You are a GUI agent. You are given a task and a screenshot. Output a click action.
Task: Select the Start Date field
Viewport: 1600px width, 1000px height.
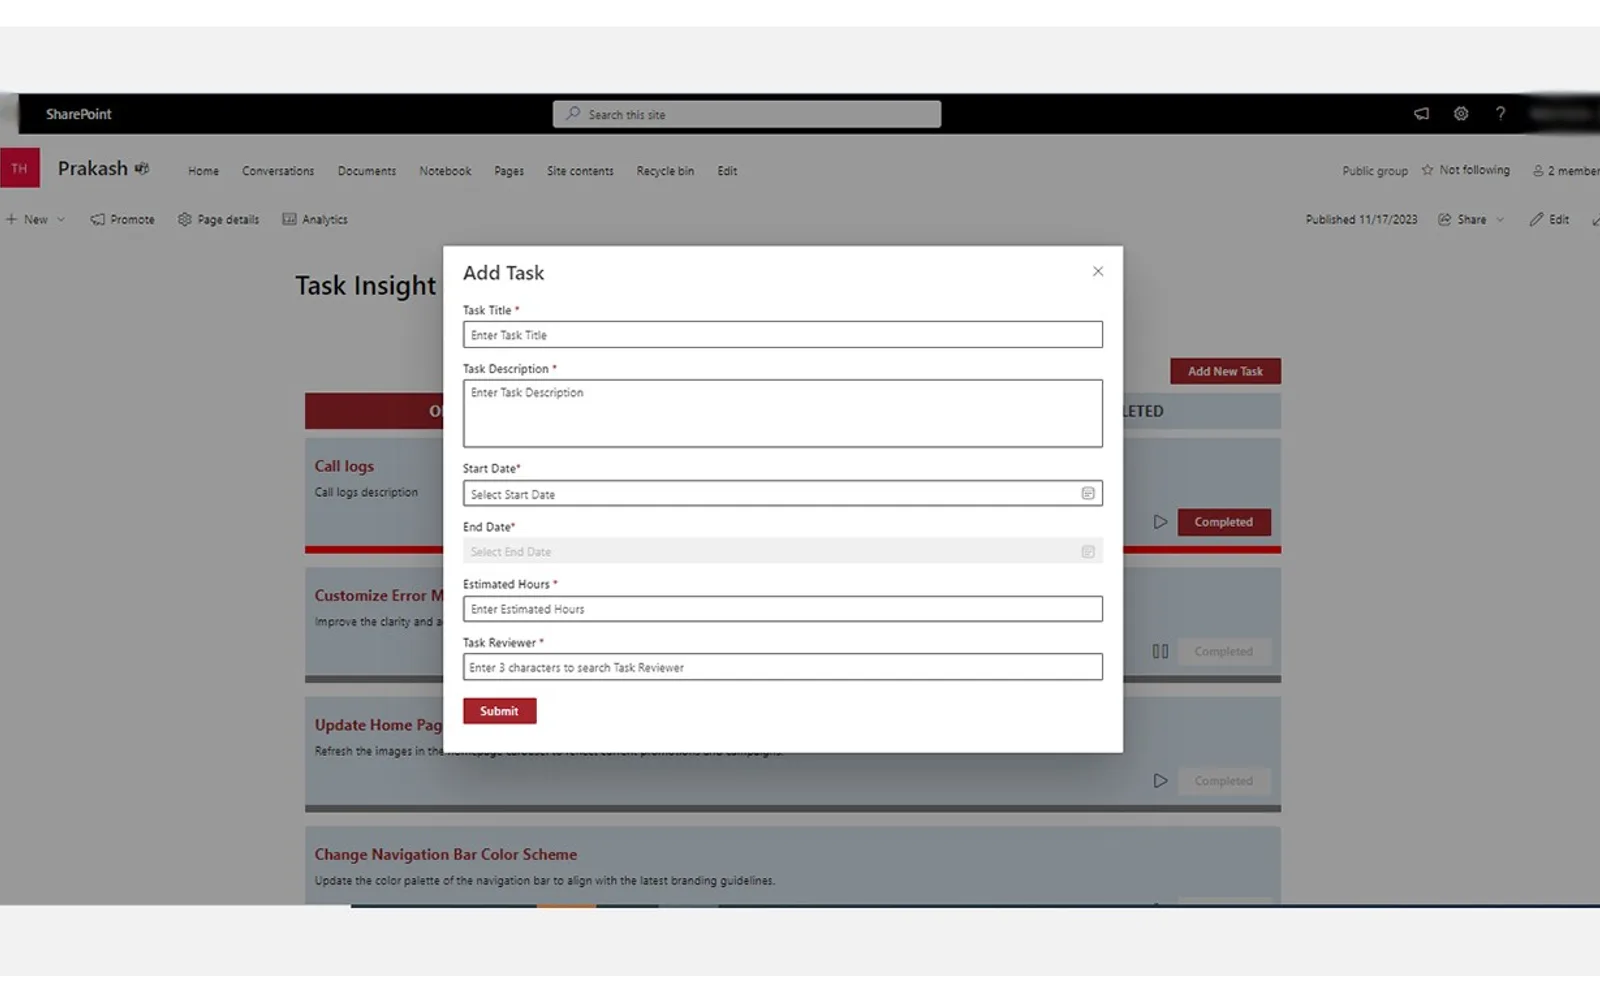pyautogui.click(x=782, y=493)
